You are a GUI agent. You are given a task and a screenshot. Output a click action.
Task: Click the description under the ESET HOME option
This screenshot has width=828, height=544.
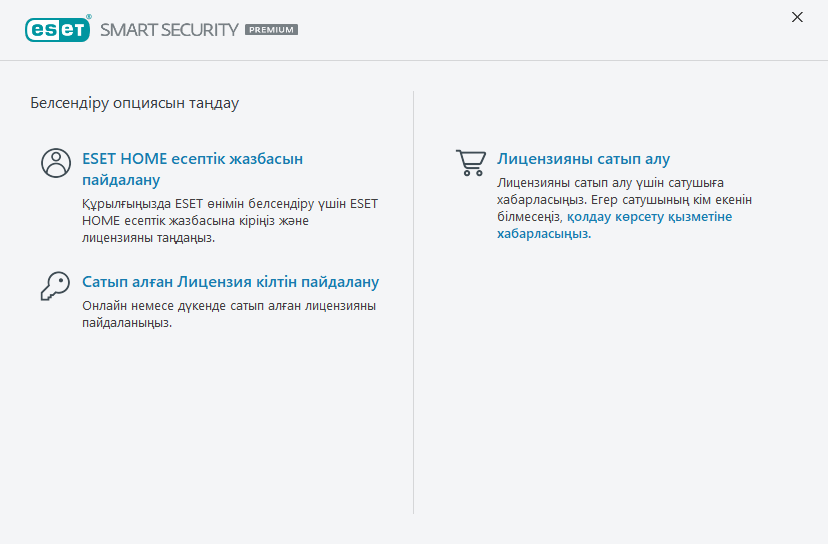coord(229,221)
